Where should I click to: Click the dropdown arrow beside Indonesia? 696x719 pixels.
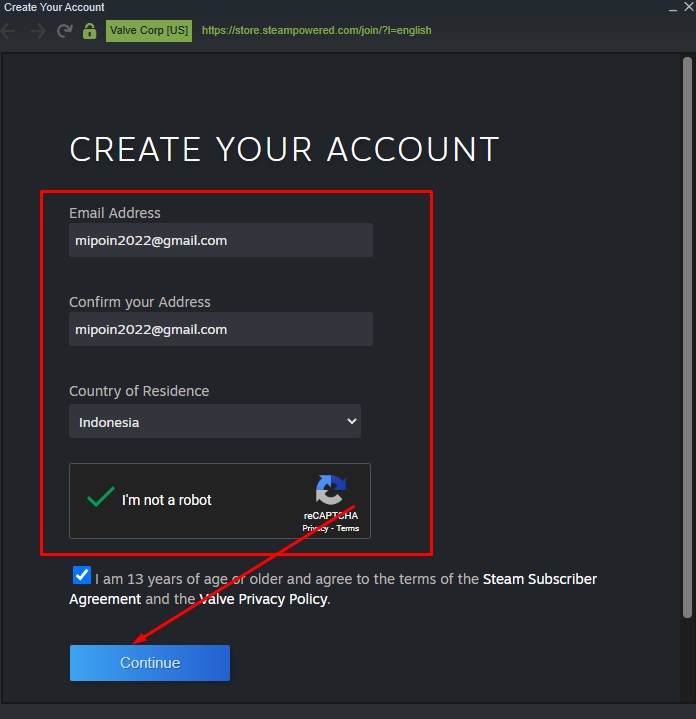tap(351, 422)
